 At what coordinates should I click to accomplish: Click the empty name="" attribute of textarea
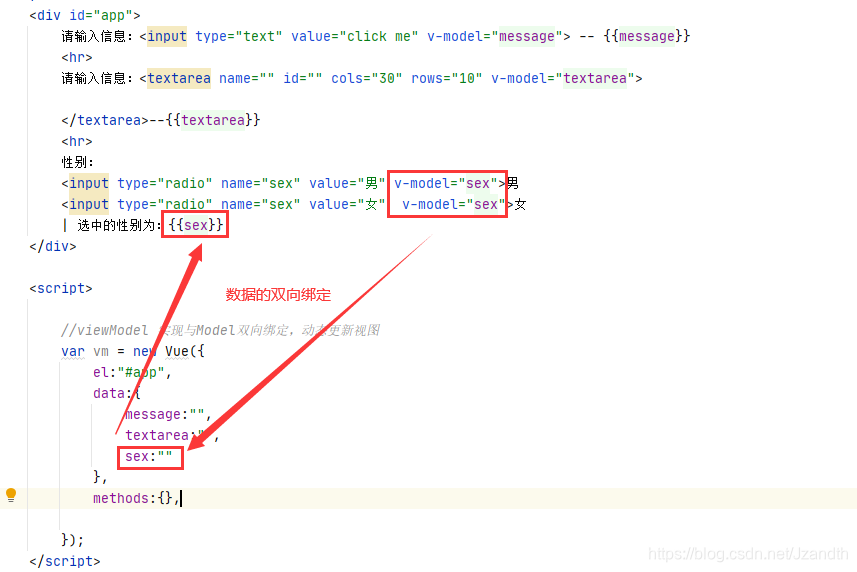coord(246,79)
